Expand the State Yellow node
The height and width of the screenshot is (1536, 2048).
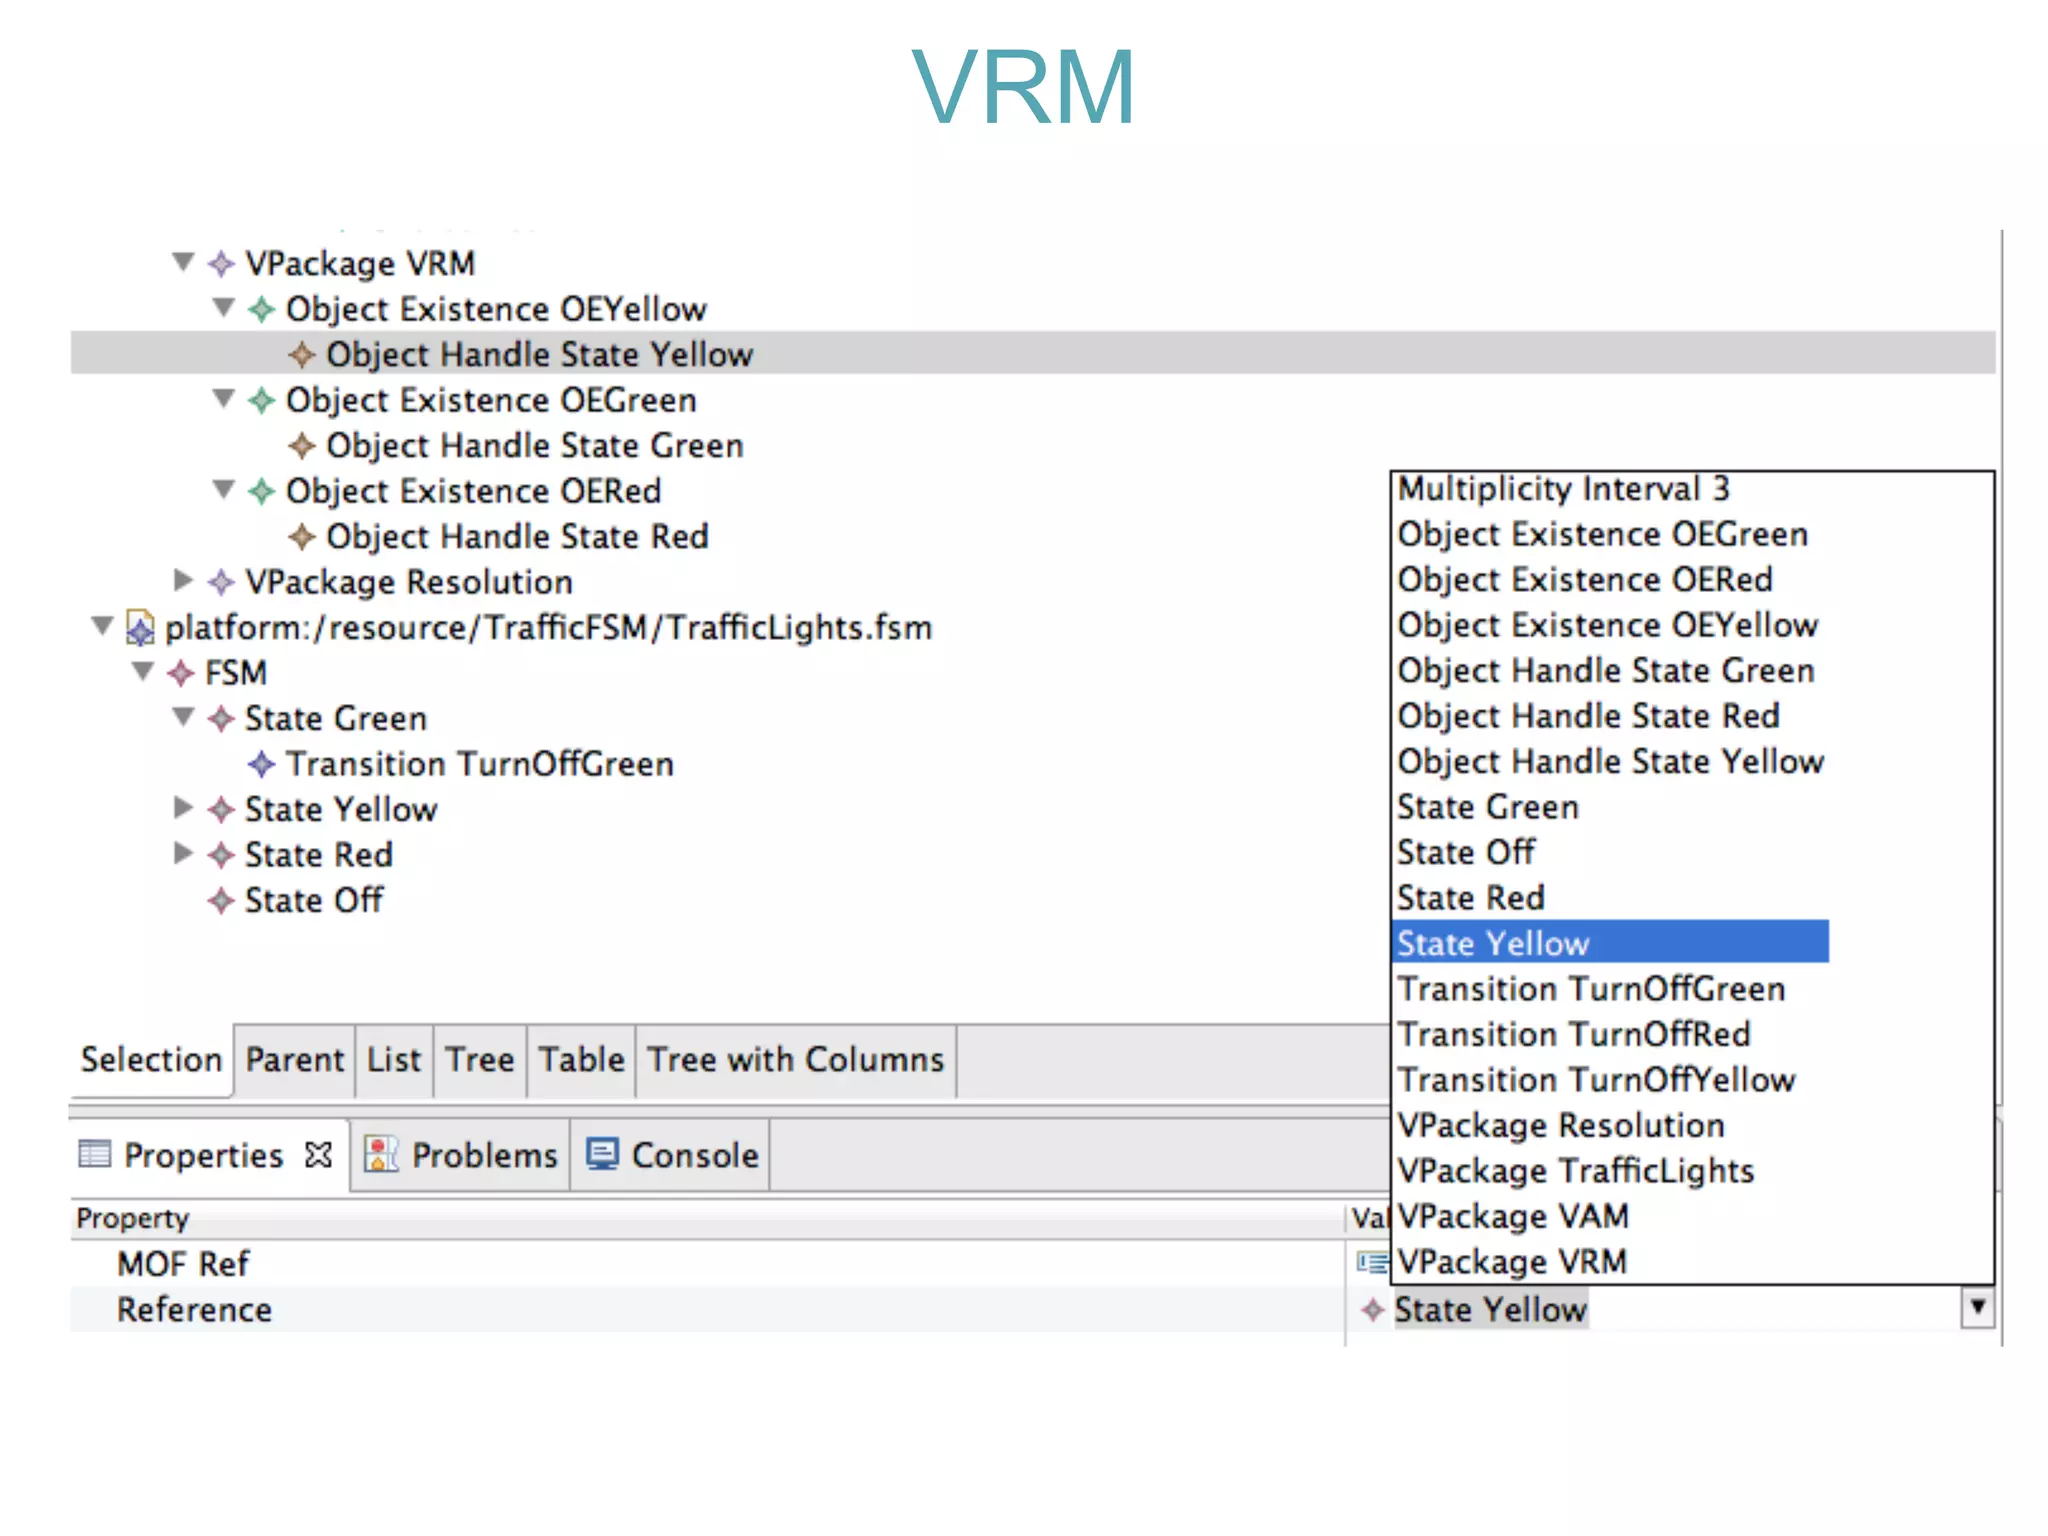point(182,807)
